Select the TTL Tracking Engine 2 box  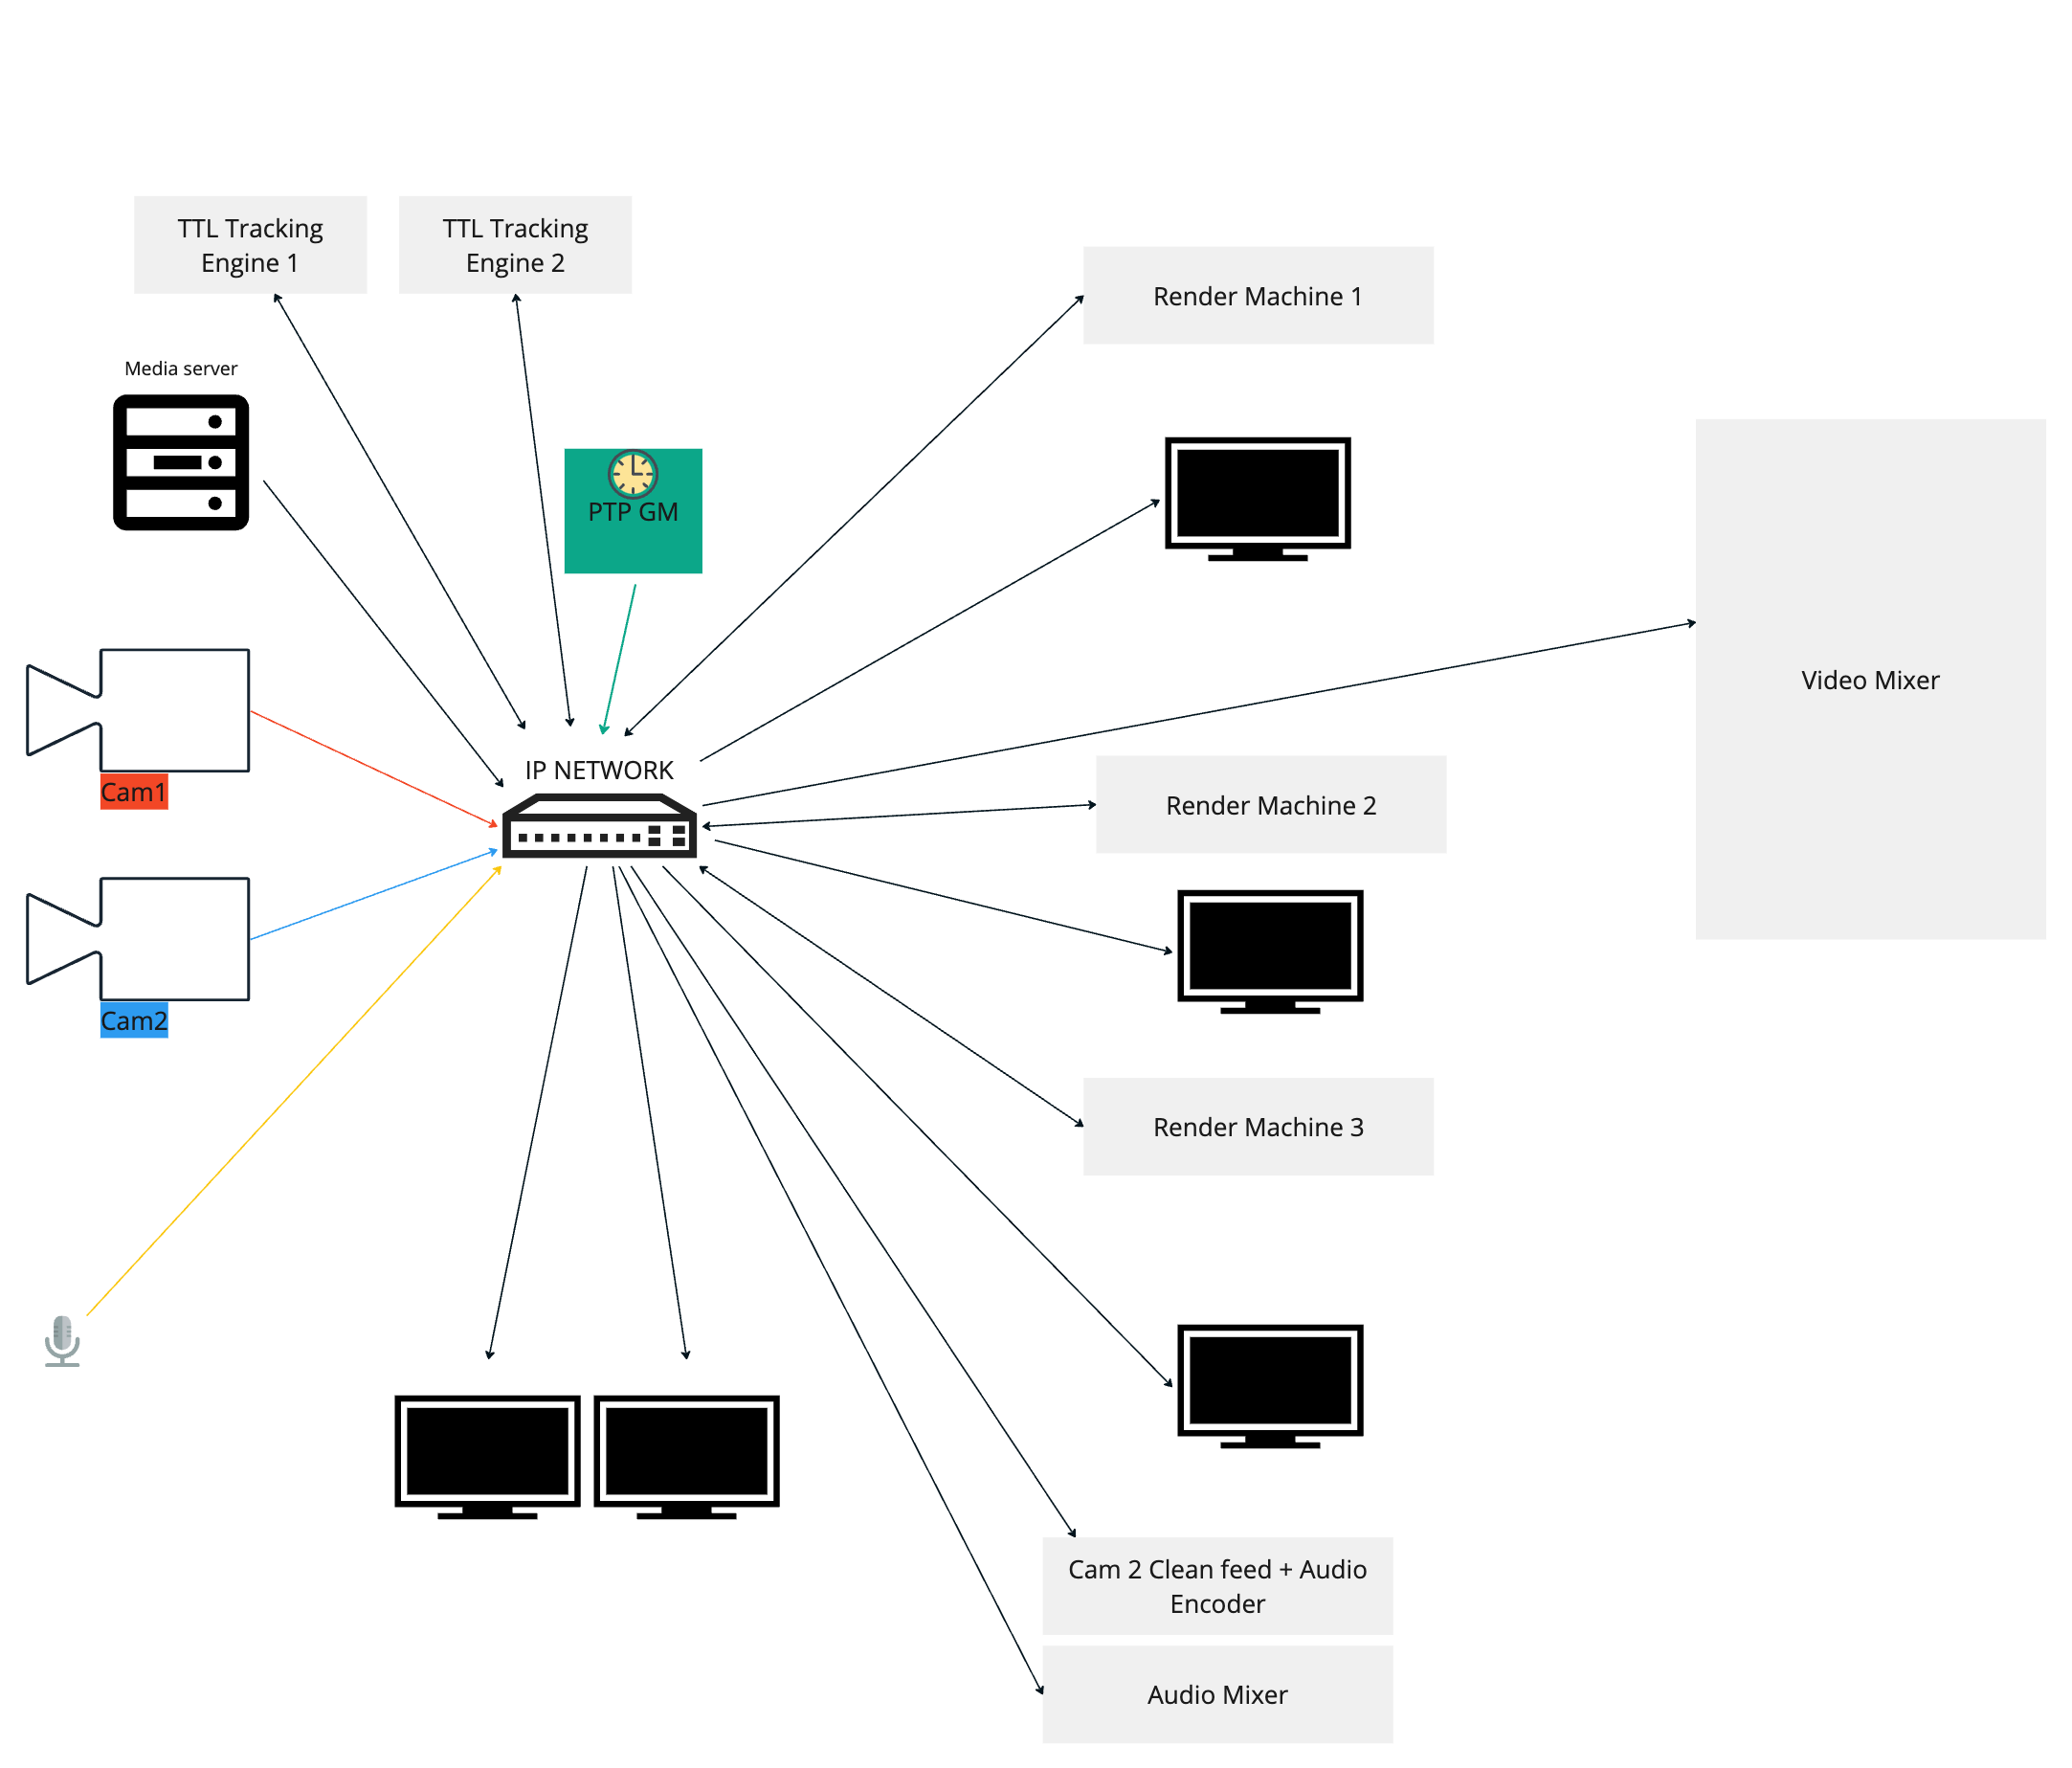515,245
